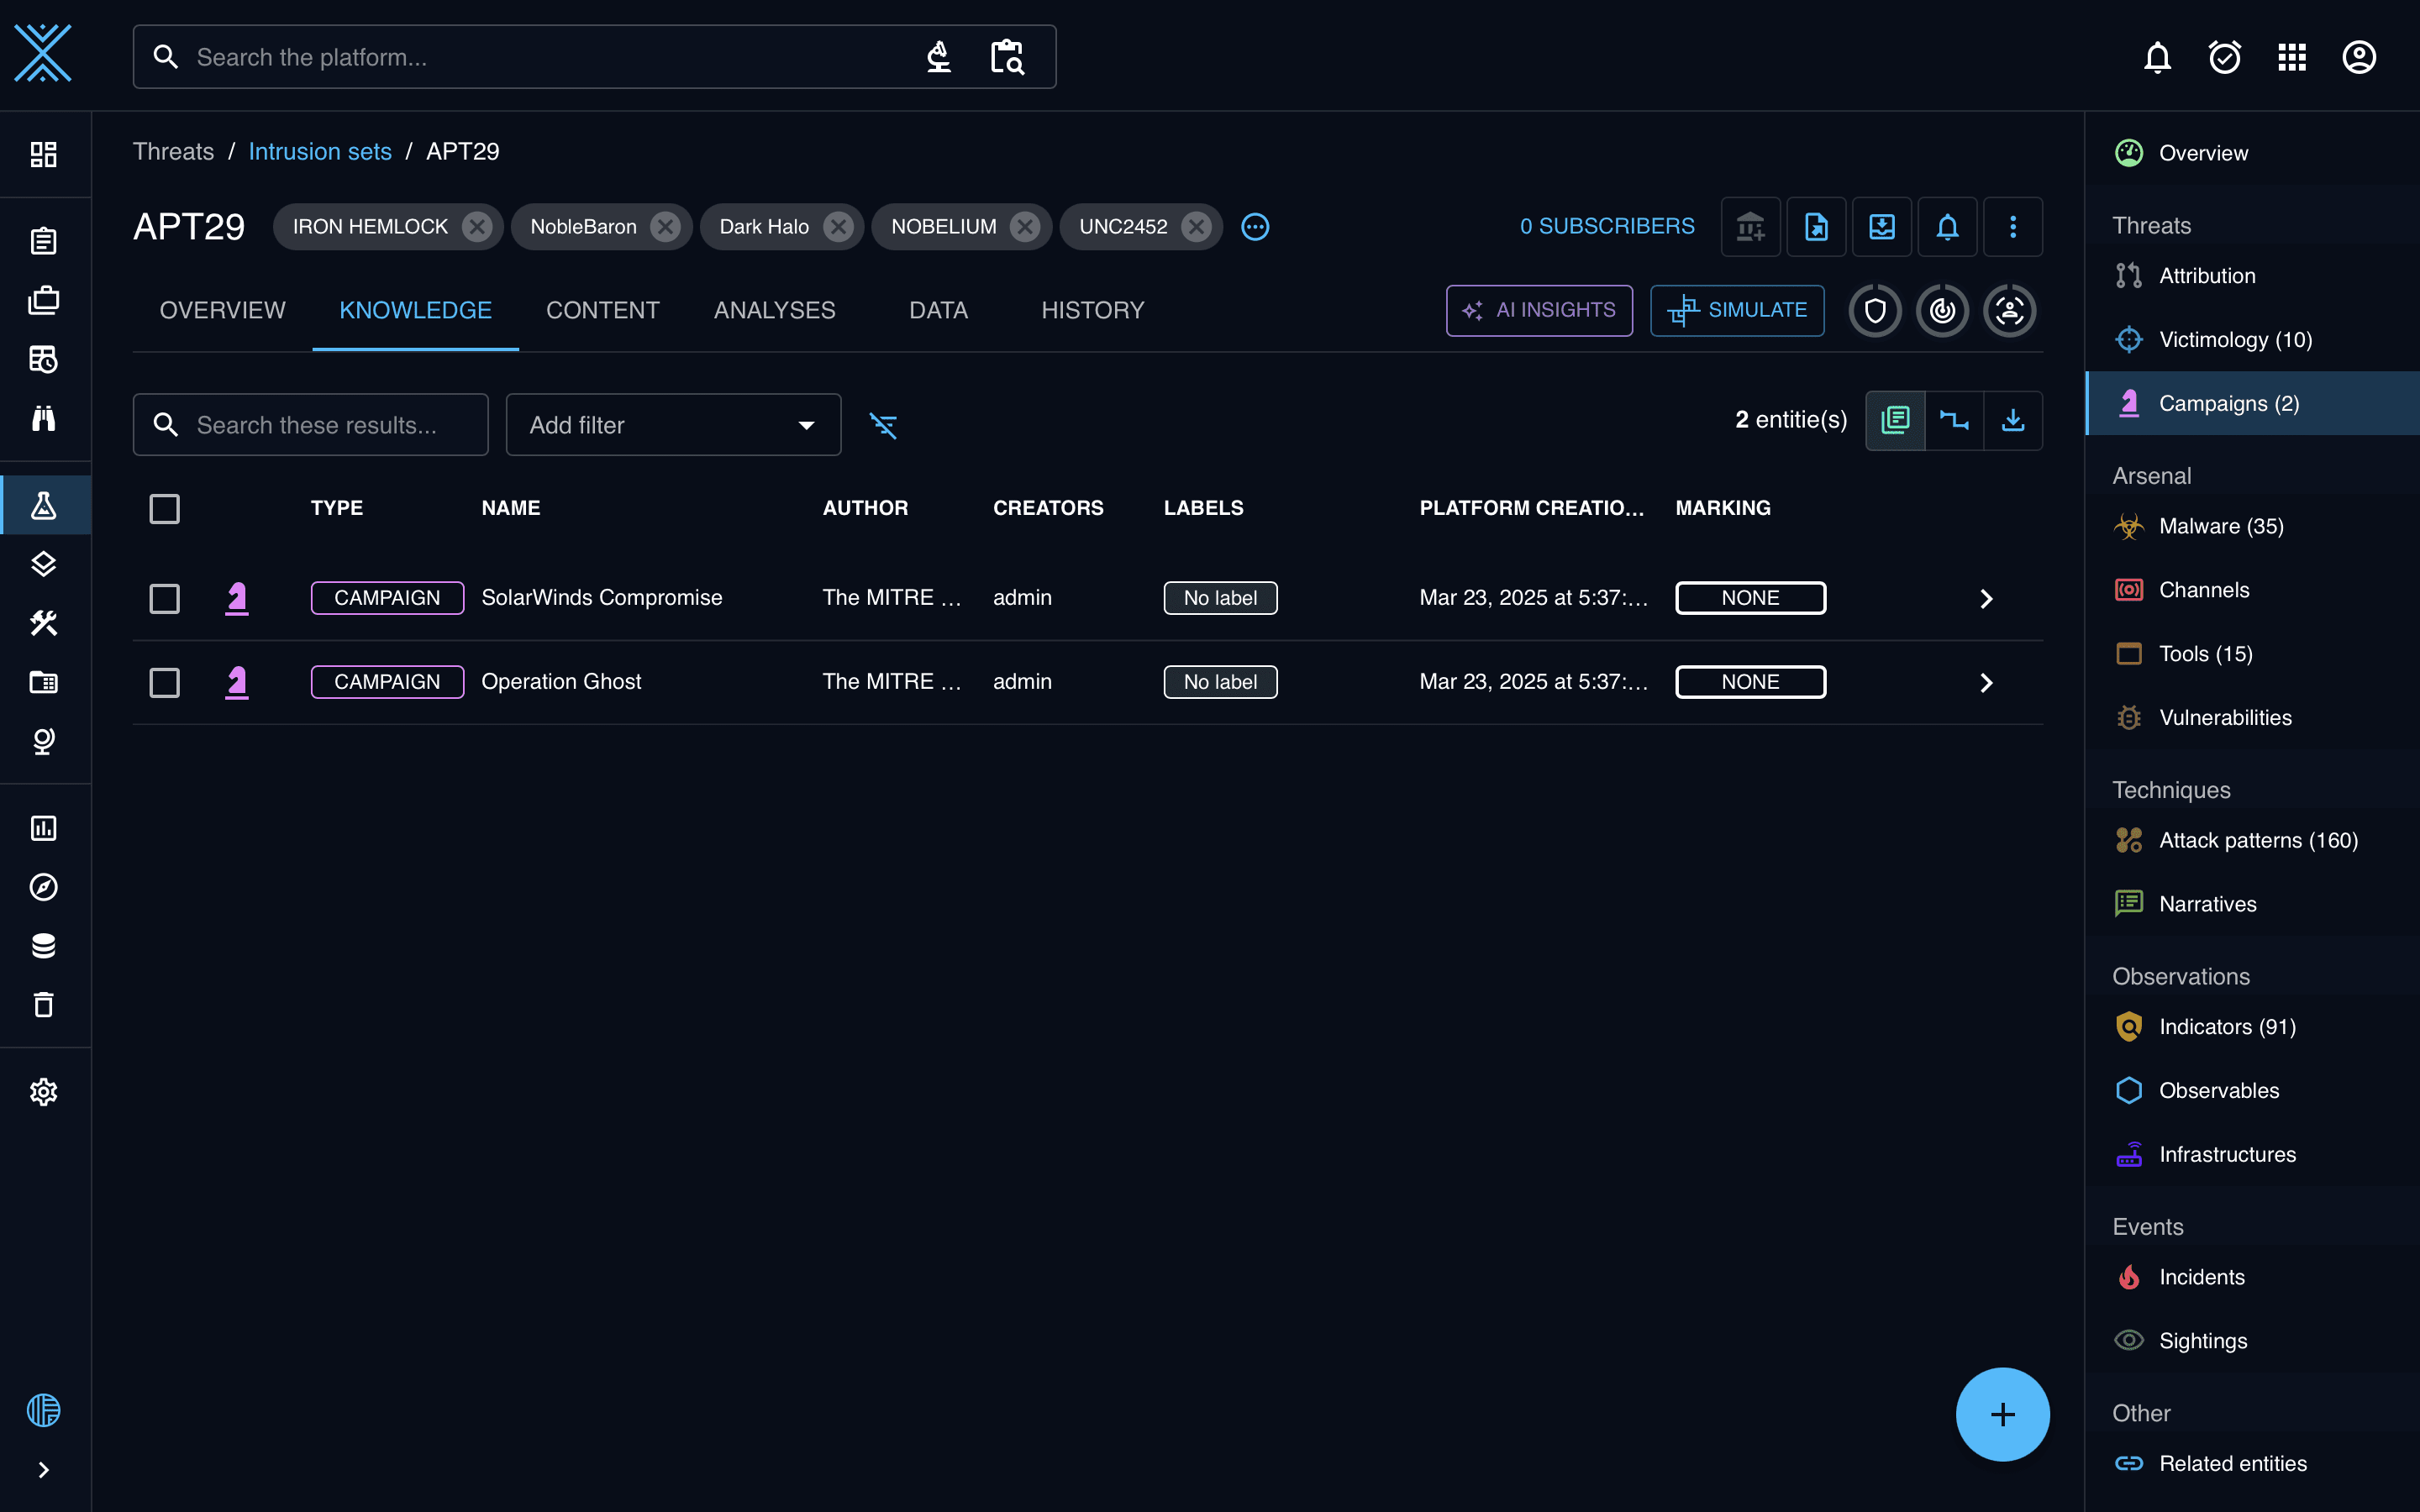Switch to the DATA tab
The height and width of the screenshot is (1512, 2420).
pyautogui.click(x=938, y=310)
